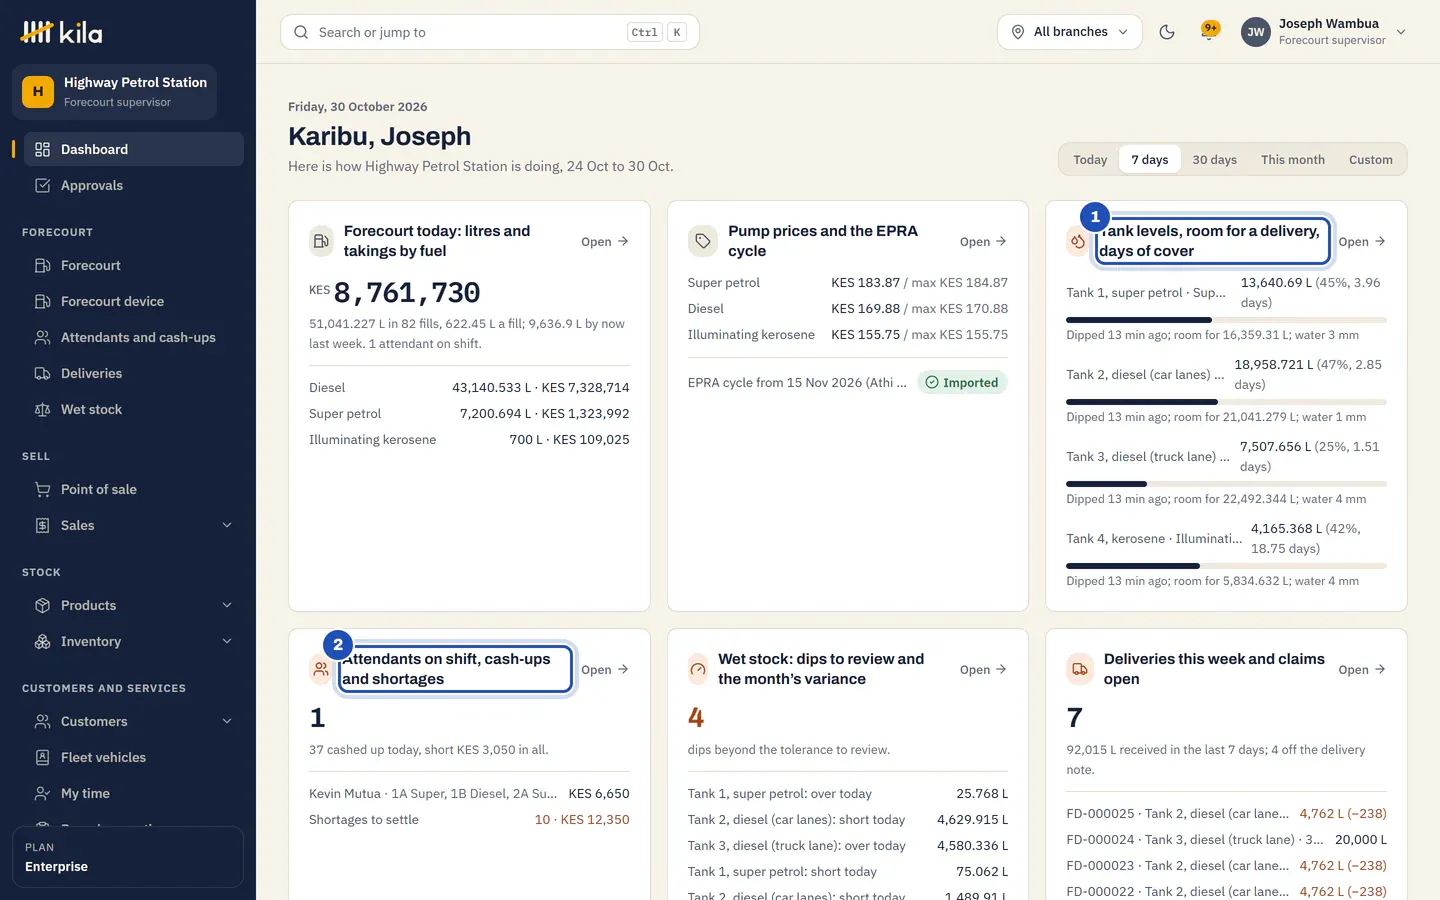Screen dimensions: 1440x900
Task: Expand the Customers submenu
Action: (x=227, y=721)
